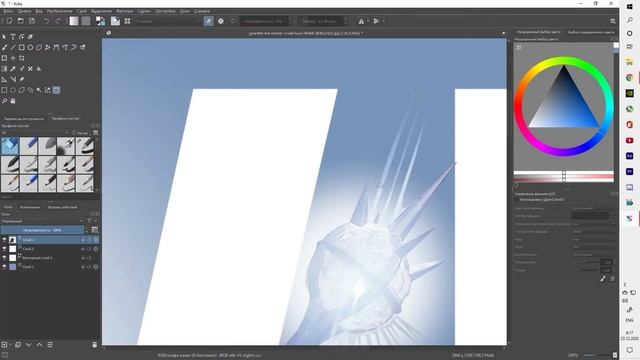Select the Zoom magnifier tool
Image resolution: width=640 pixels, height=360 pixels.
[4, 100]
